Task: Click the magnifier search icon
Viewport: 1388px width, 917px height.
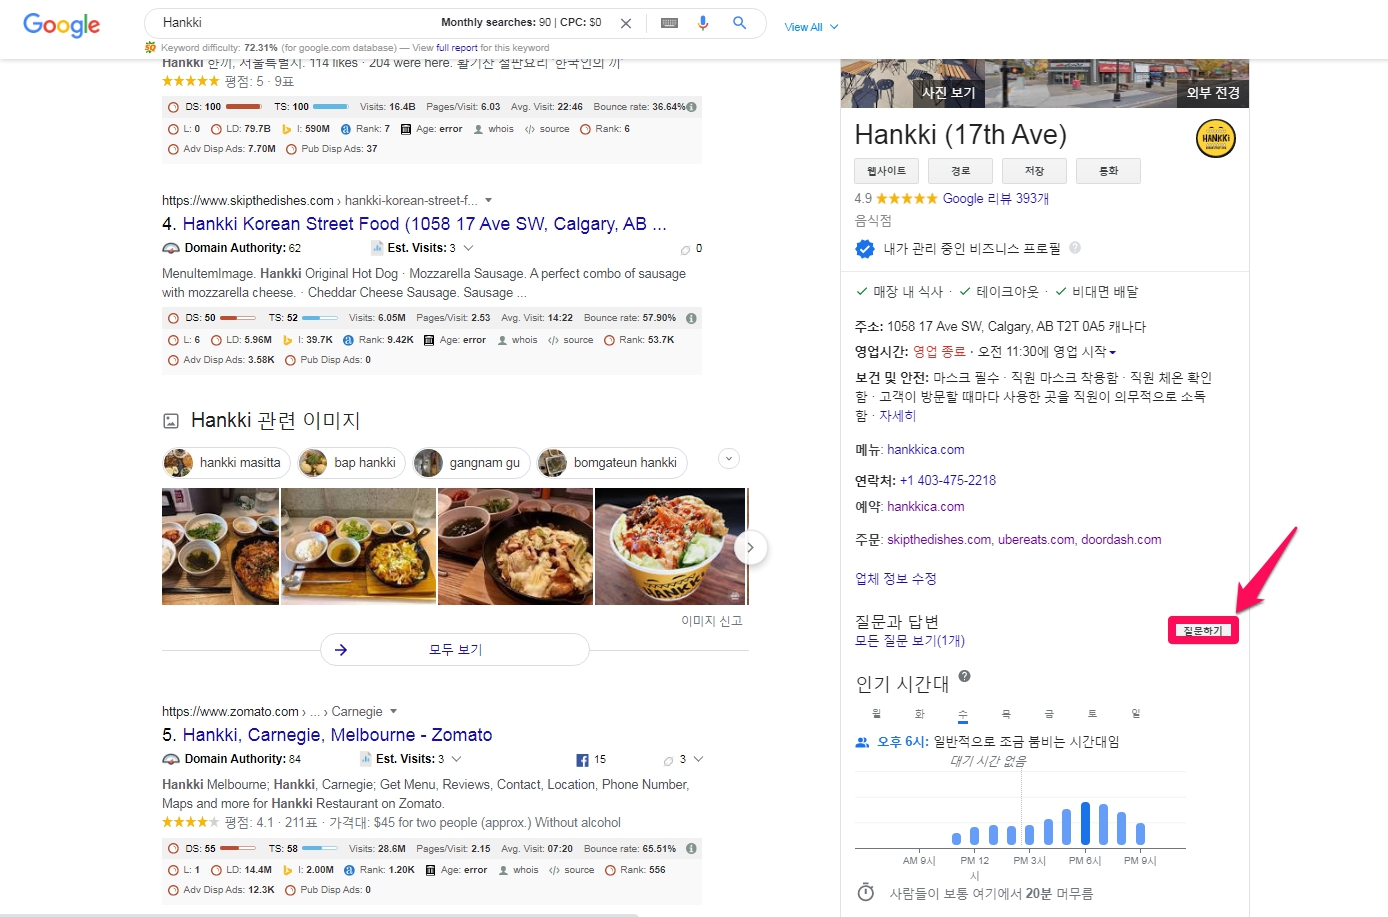Action: [x=740, y=23]
